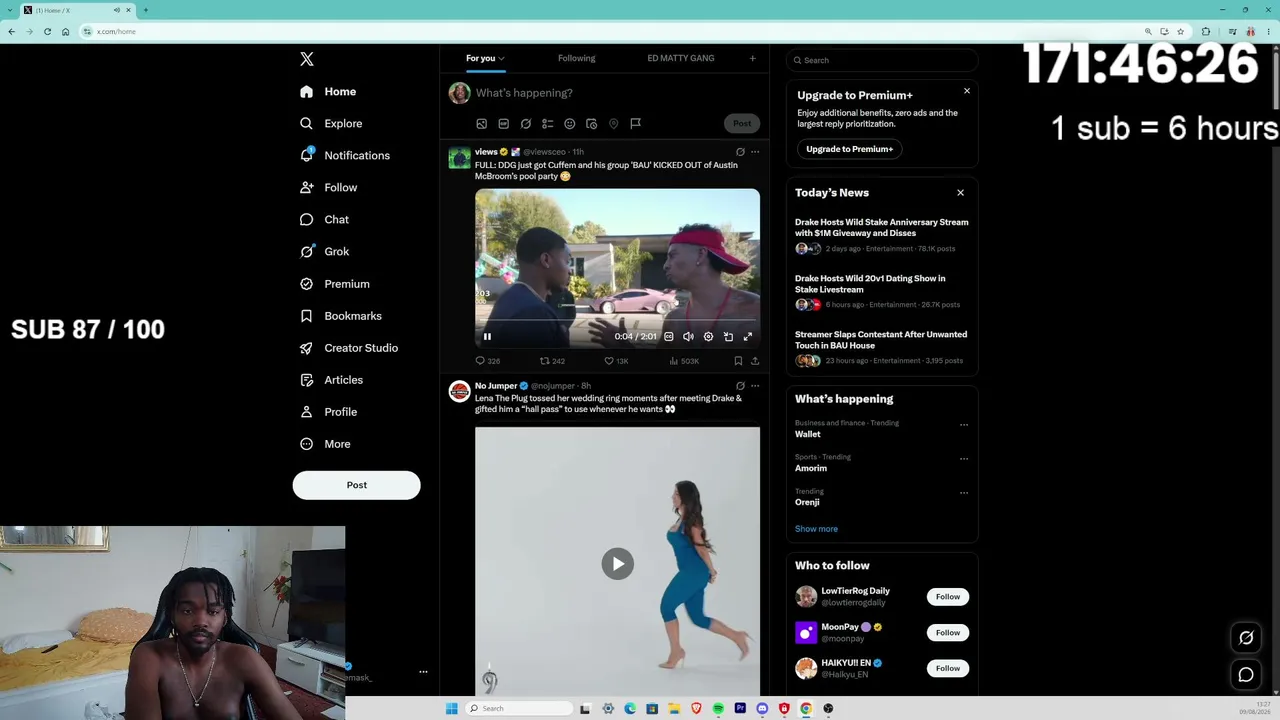Image resolution: width=1280 pixels, height=720 pixels.
Task: Go to Home in the sidebar
Action: [328, 91]
